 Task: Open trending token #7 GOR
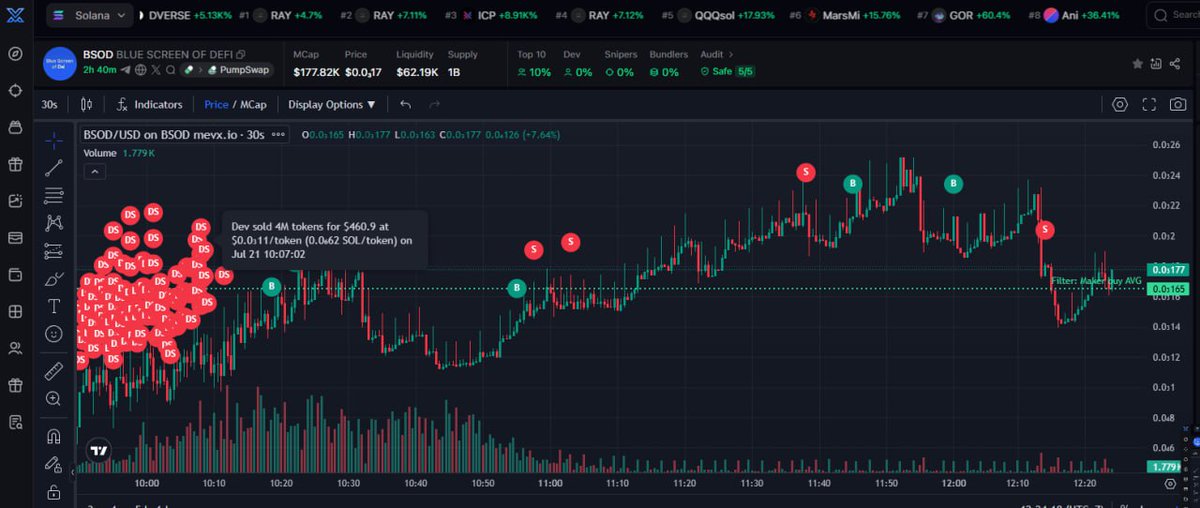965,16
